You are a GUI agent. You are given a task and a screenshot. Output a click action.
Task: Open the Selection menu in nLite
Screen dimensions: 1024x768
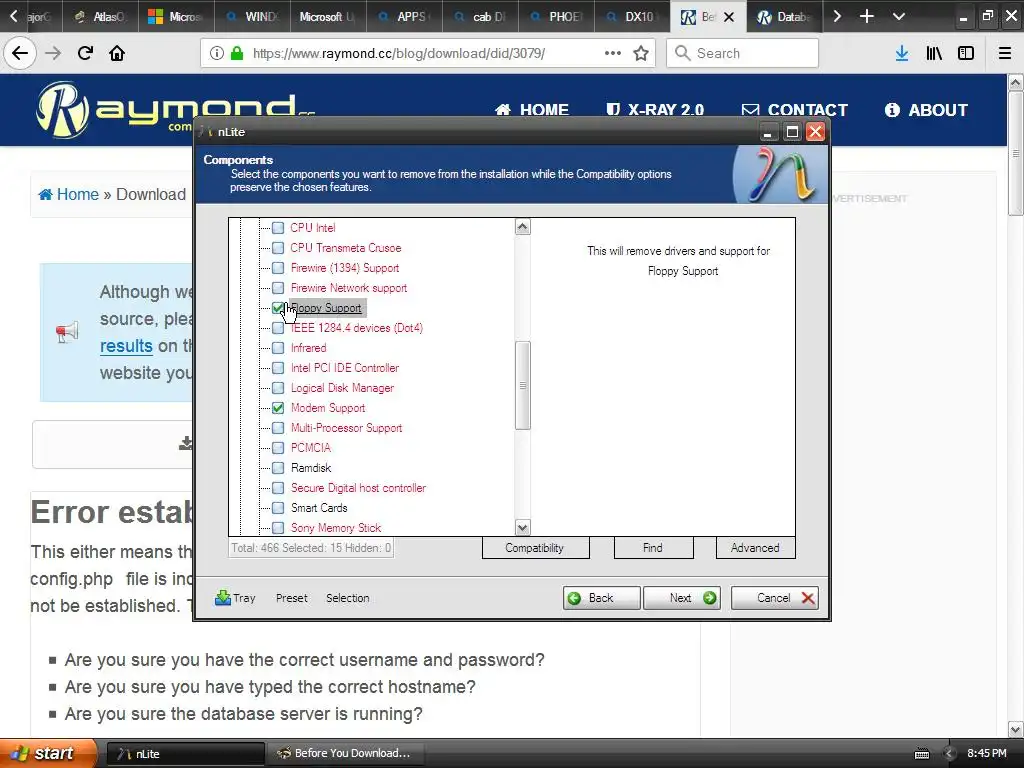coord(347,598)
